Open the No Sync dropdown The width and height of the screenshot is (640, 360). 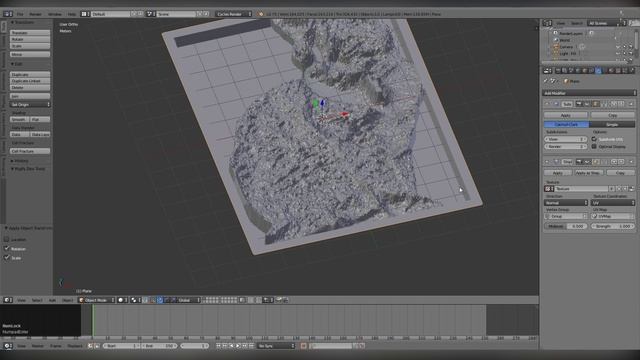[x=276, y=346]
